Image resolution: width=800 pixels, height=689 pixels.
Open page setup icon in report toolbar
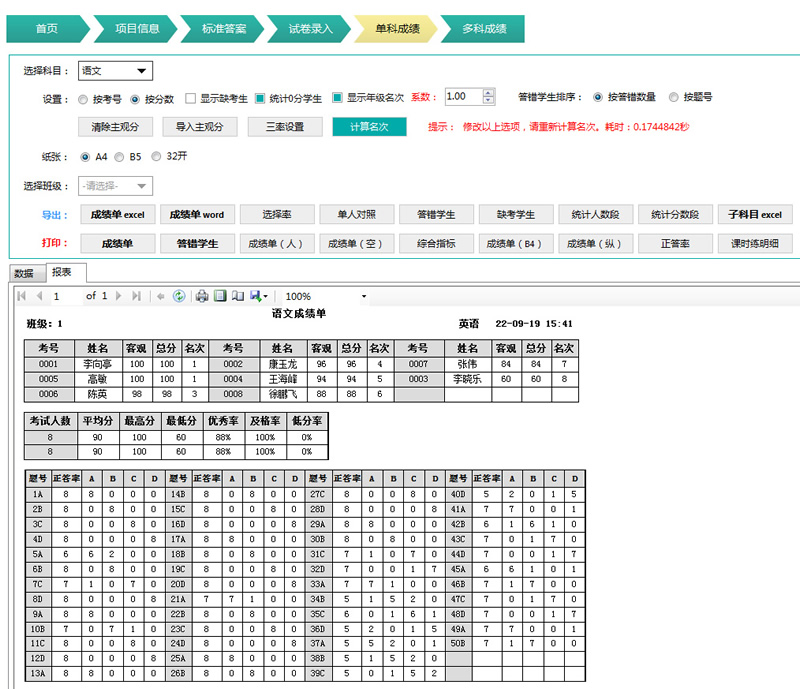point(238,296)
